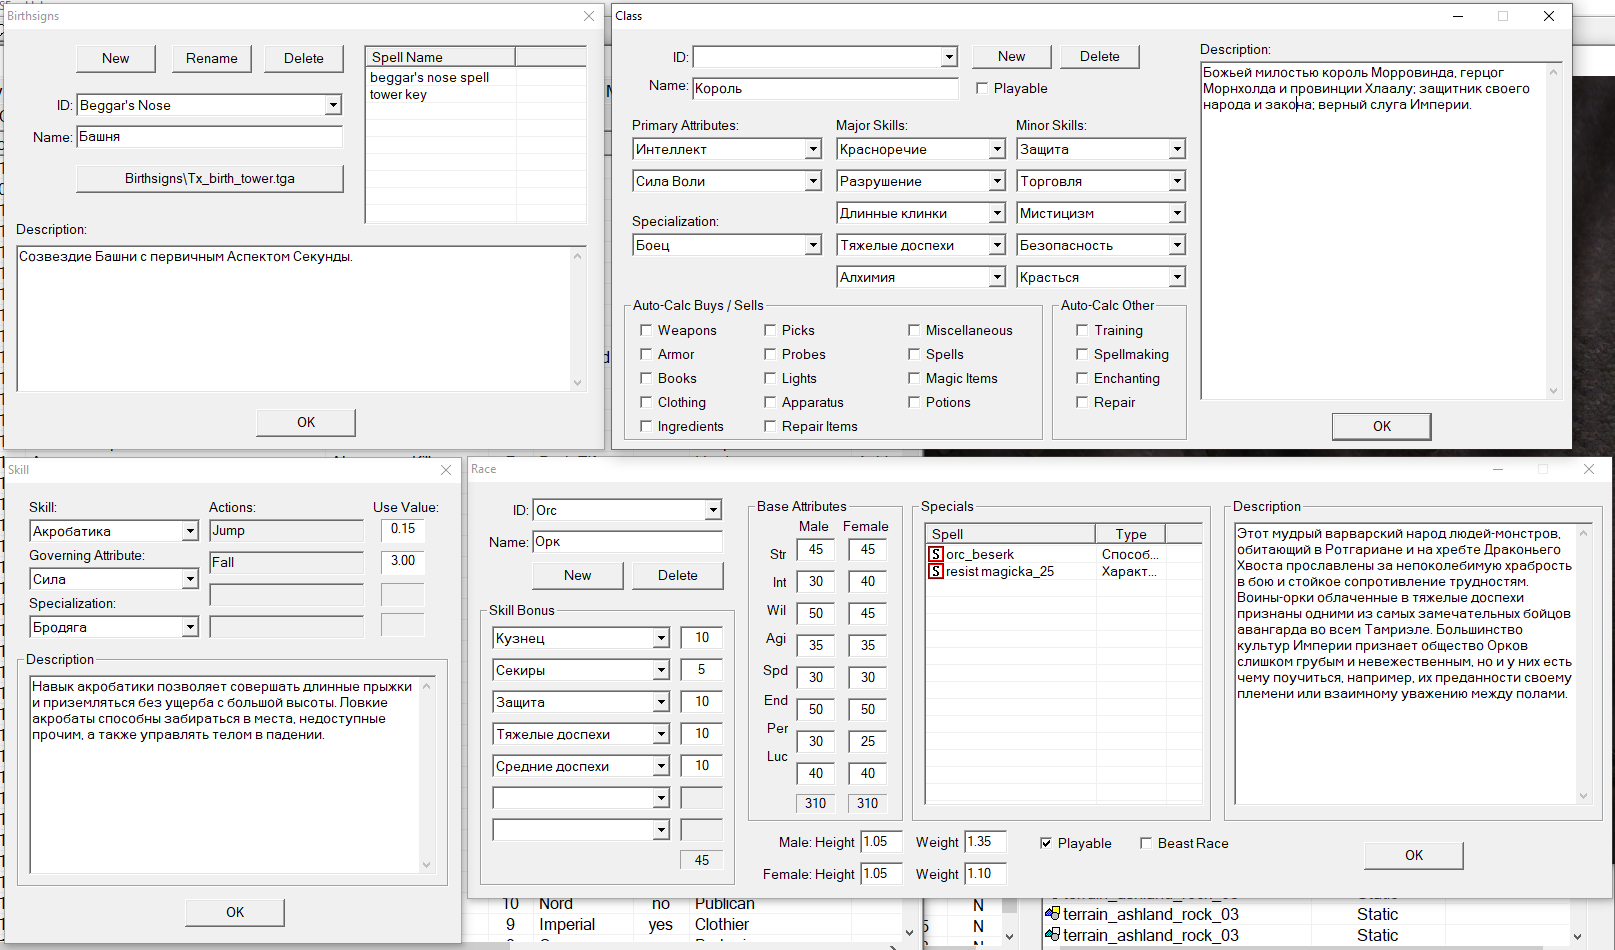This screenshot has width=1615, height=950.
Task: Click Delete in the Class window
Action: click(1100, 56)
